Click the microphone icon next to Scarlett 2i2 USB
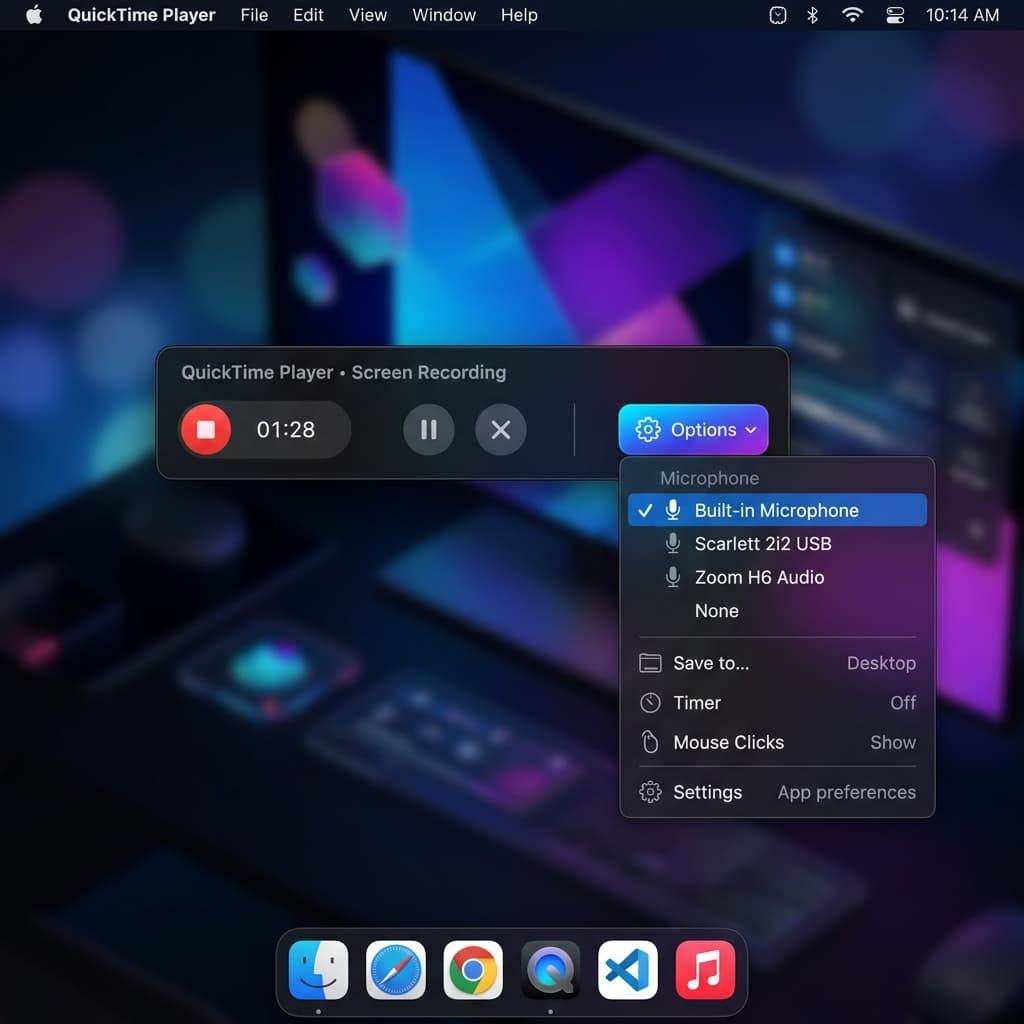 [x=670, y=544]
